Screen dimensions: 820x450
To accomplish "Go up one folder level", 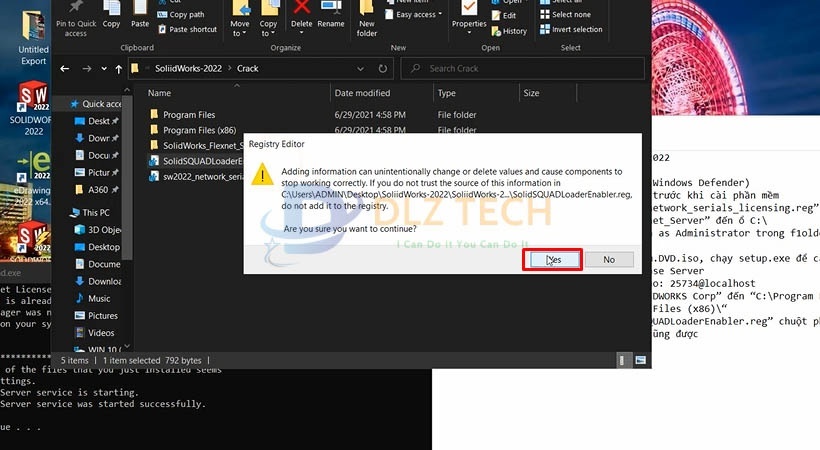I will tap(119, 69).
